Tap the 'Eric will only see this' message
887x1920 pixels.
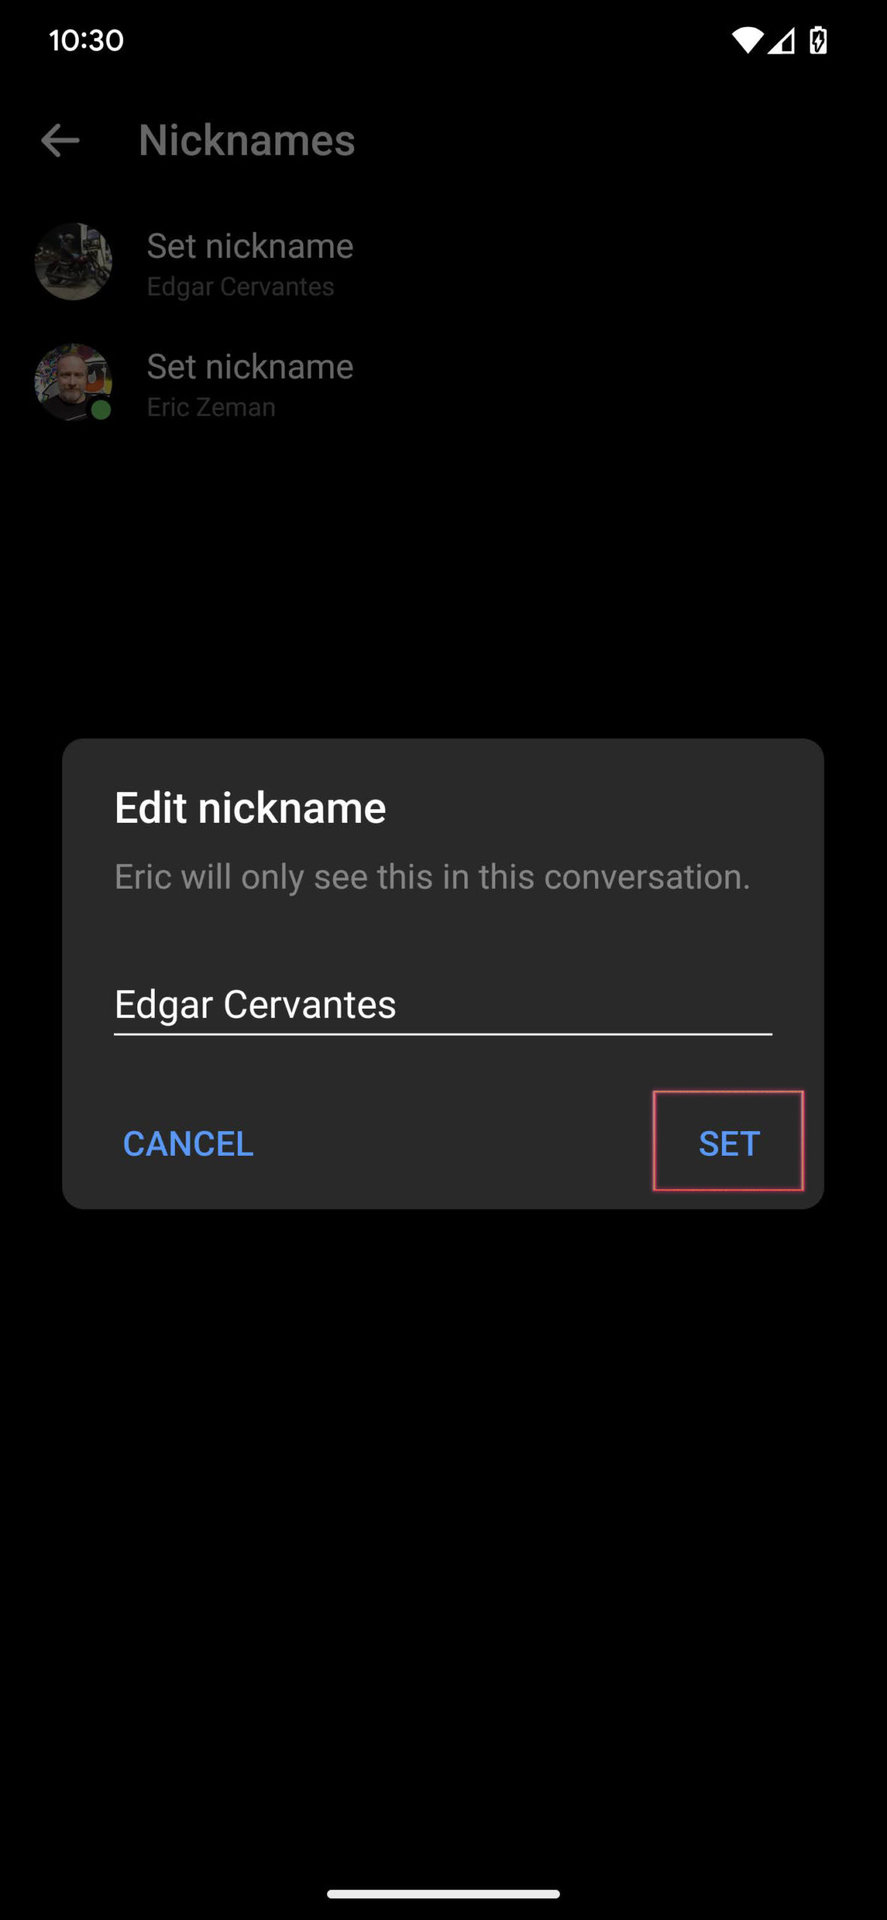click(432, 877)
